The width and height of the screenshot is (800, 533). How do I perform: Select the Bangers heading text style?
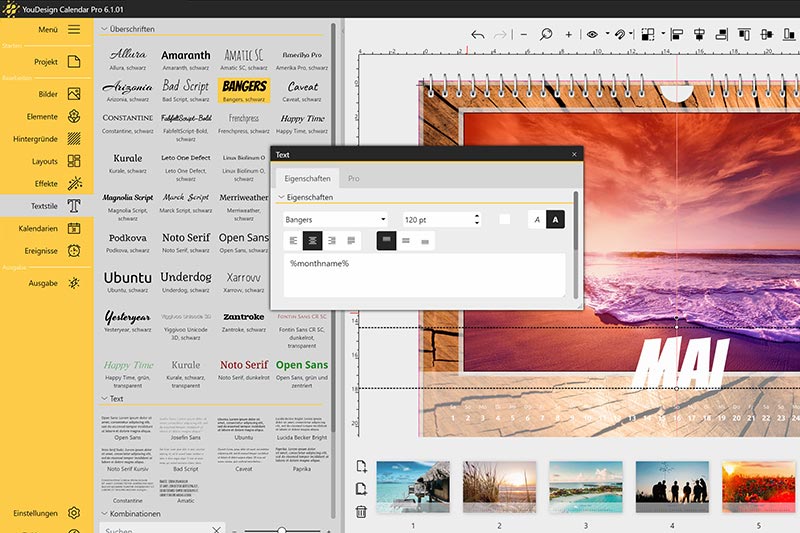(244, 90)
